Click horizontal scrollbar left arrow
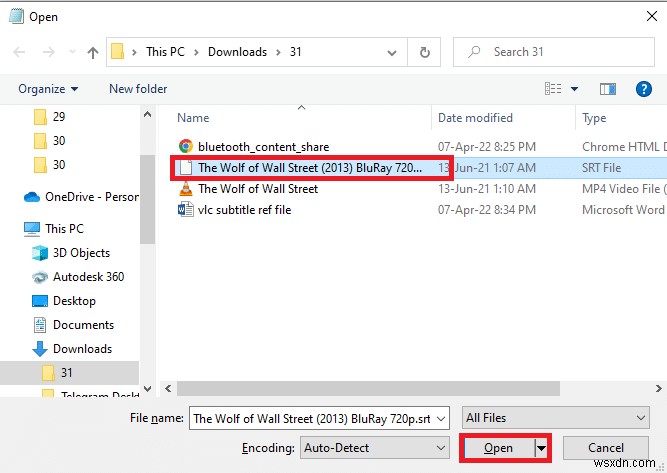Viewport: 667px width, 473px height. tap(168, 388)
